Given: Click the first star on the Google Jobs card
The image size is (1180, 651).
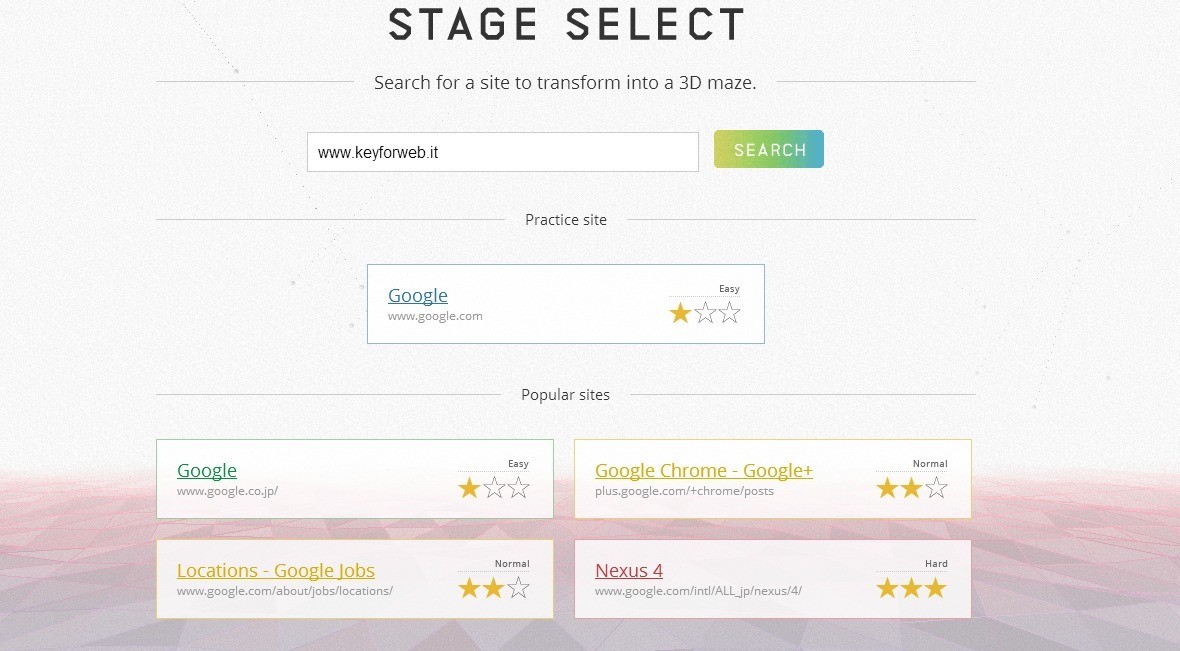Looking at the screenshot, I should 469,588.
